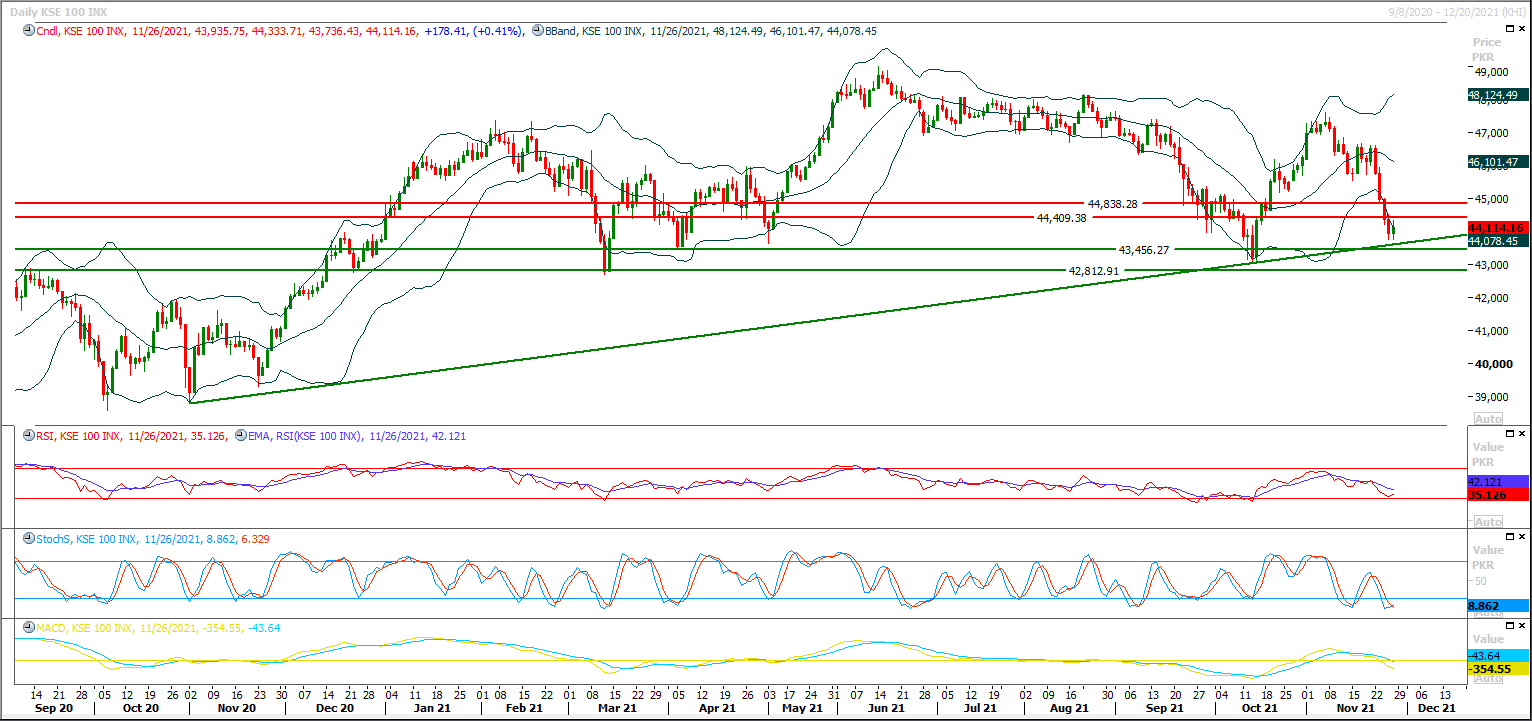
Task: Maximize the main price chart pane
Action: click(x=1508, y=29)
